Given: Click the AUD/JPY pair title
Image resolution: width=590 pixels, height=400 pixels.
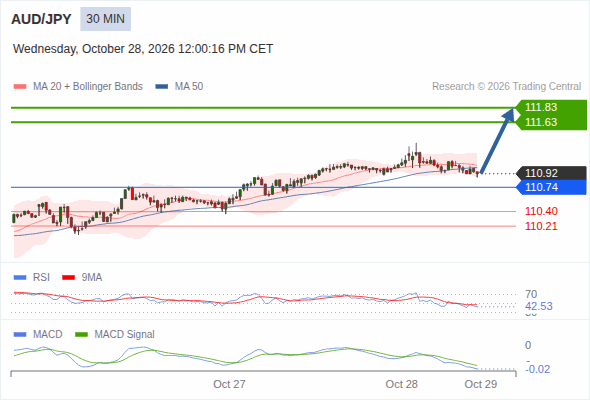Looking at the screenshot, I should (x=41, y=19).
